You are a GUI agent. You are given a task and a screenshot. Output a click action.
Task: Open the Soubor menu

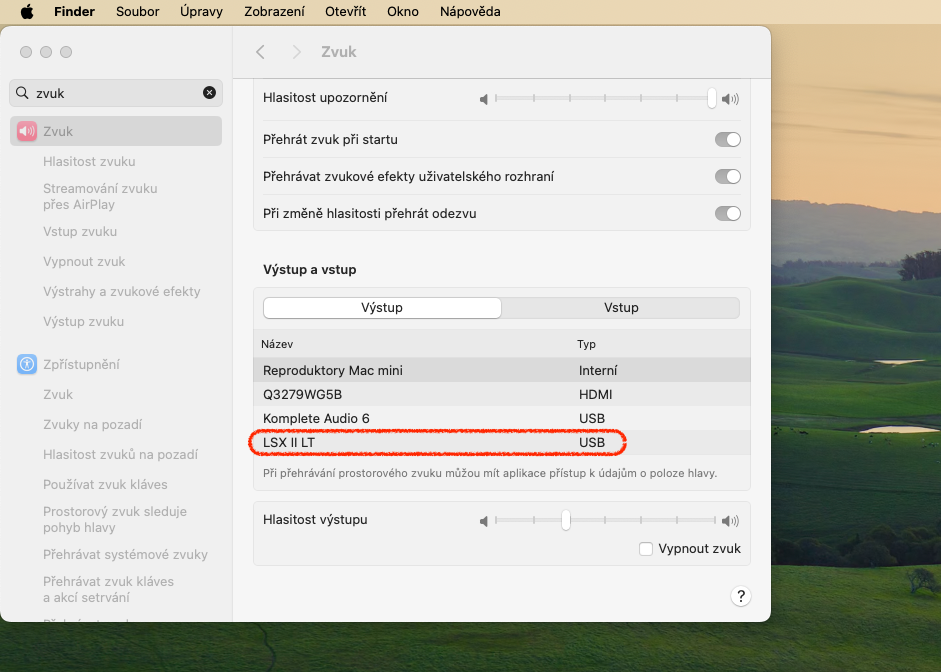pos(137,11)
